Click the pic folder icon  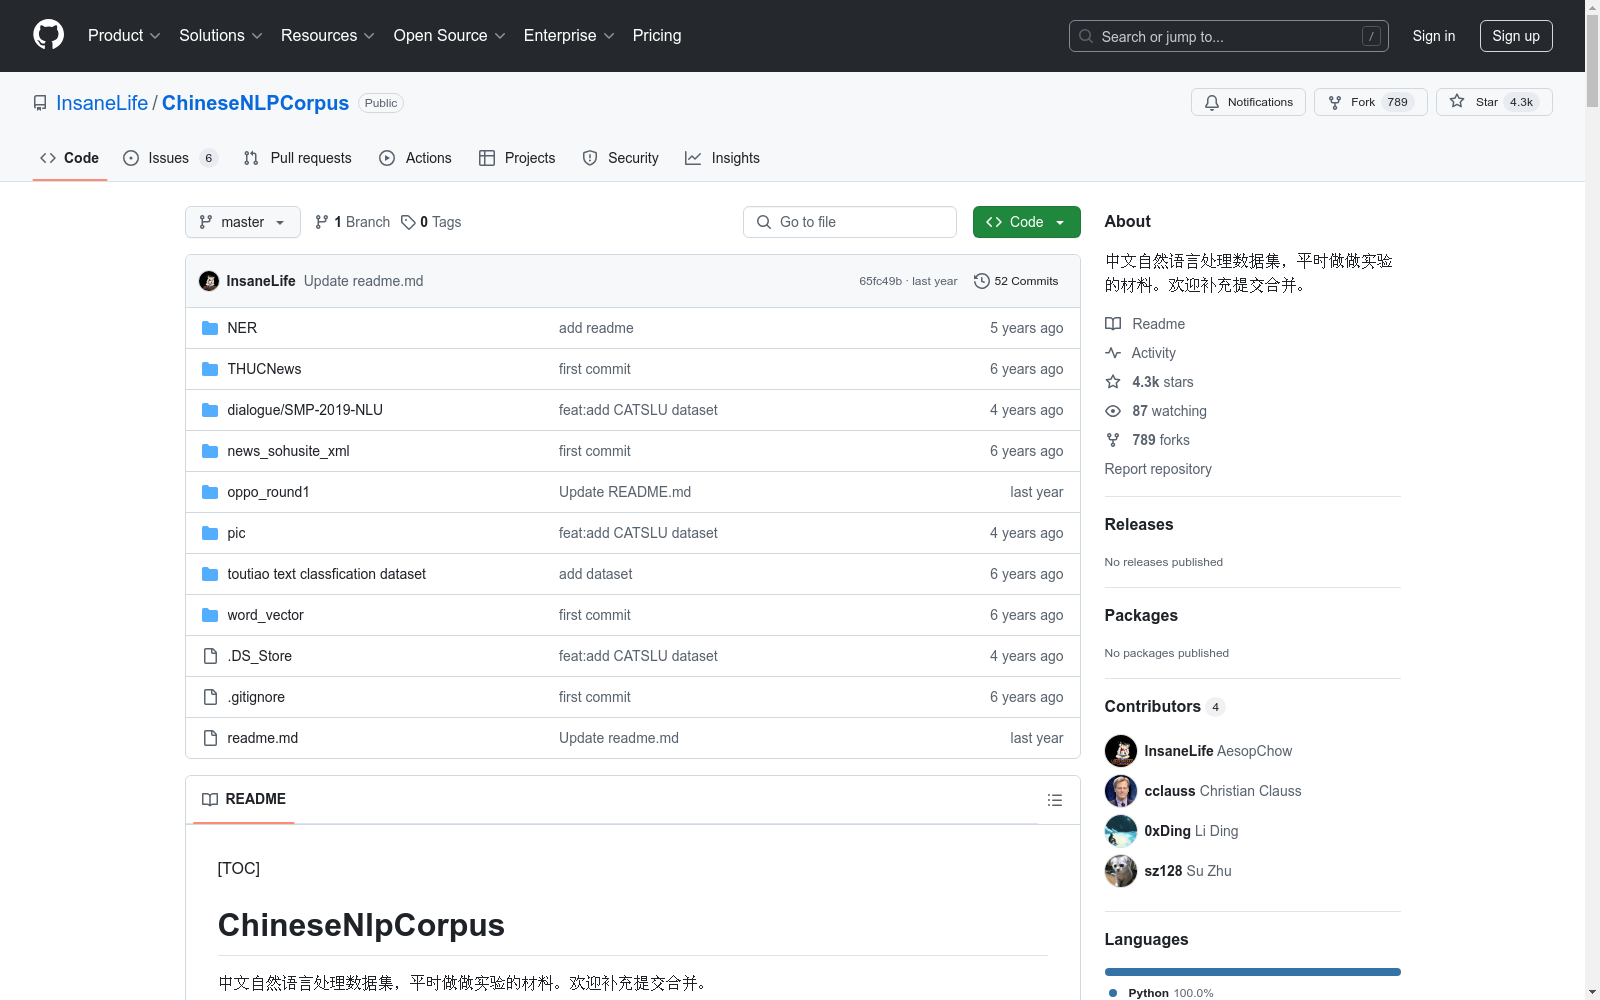click(x=210, y=533)
